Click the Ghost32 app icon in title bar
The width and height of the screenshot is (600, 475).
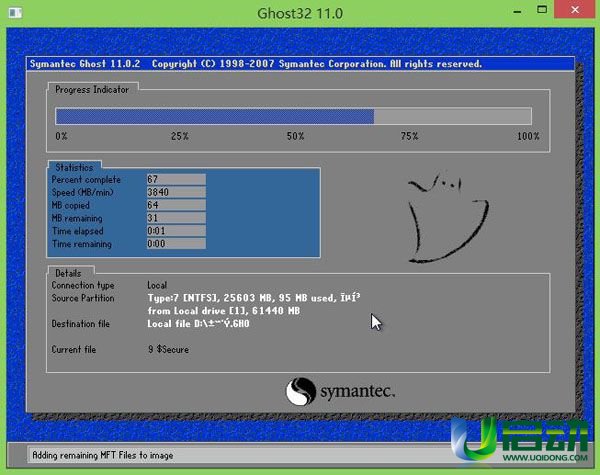[x=14, y=15]
